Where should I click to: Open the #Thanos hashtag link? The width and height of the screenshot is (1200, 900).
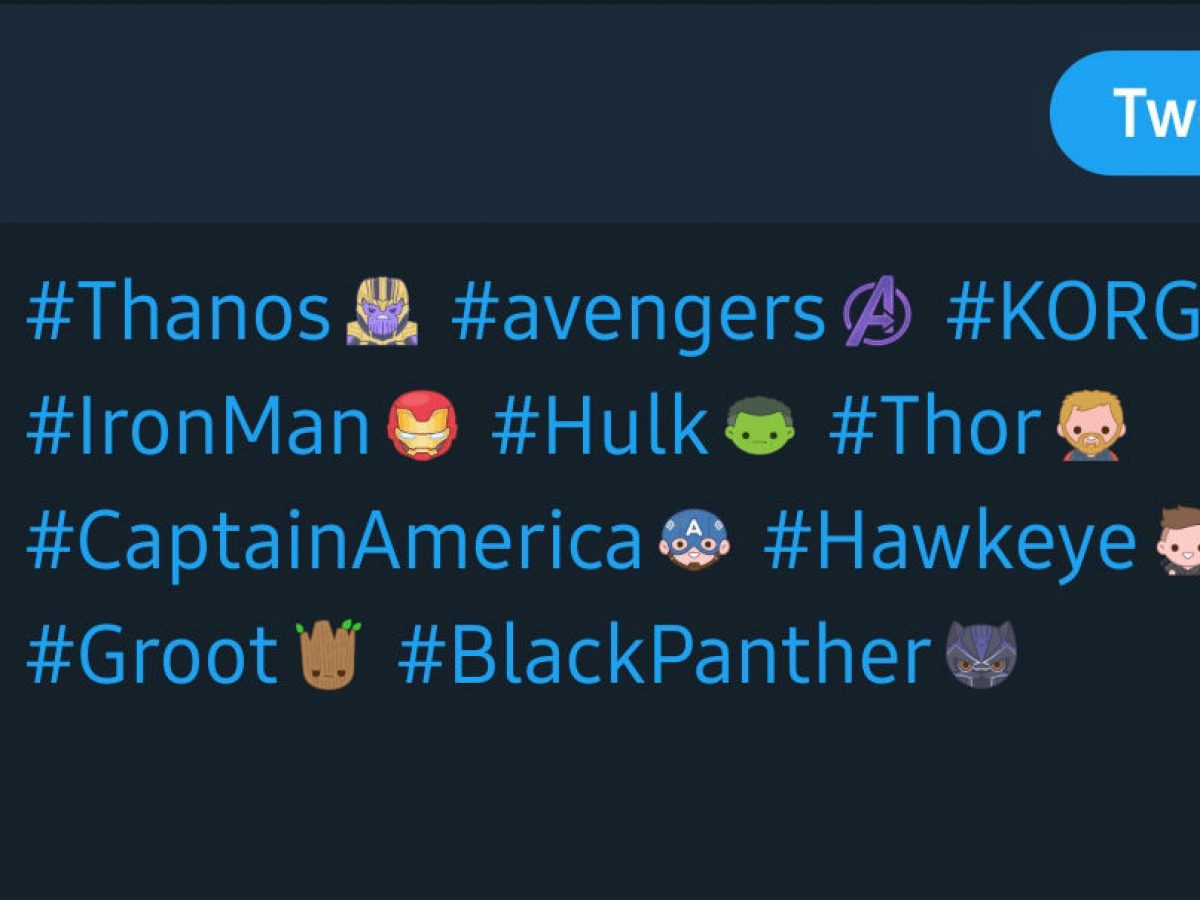click(178, 314)
